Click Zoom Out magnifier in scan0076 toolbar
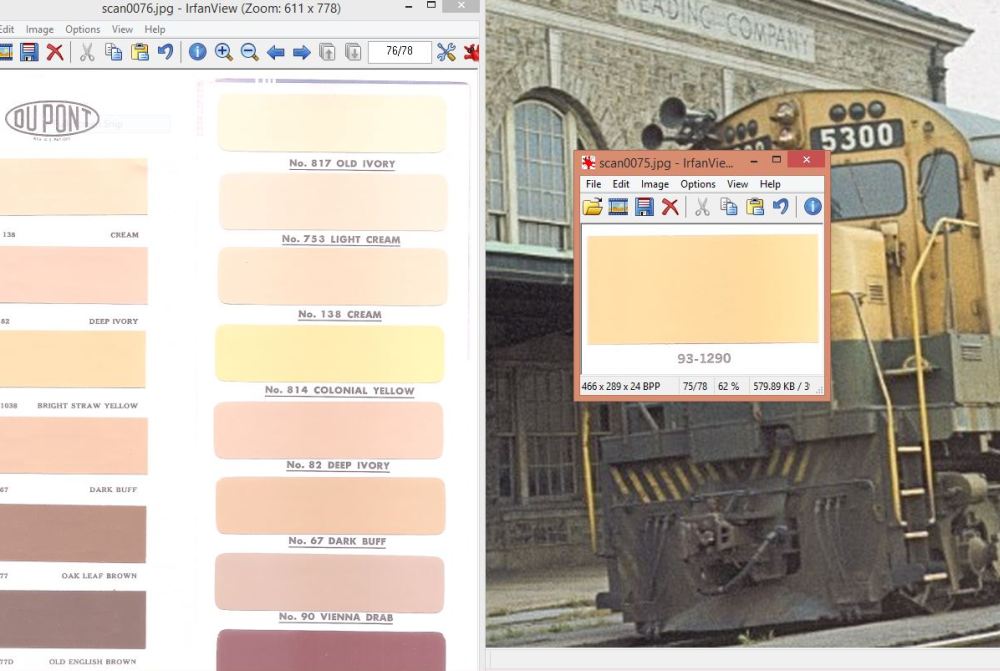1000x671 pixels. [x=249, y=52]
